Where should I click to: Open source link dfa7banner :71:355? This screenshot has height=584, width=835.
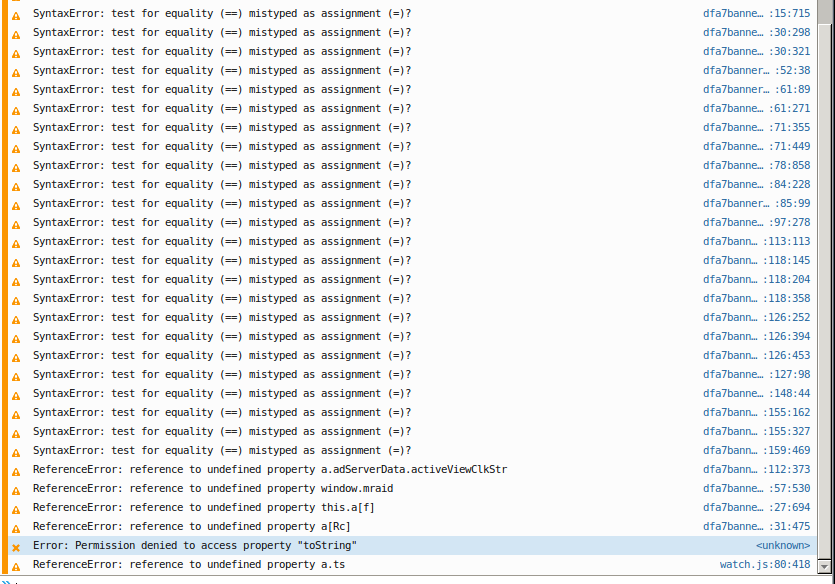[756, 127]
